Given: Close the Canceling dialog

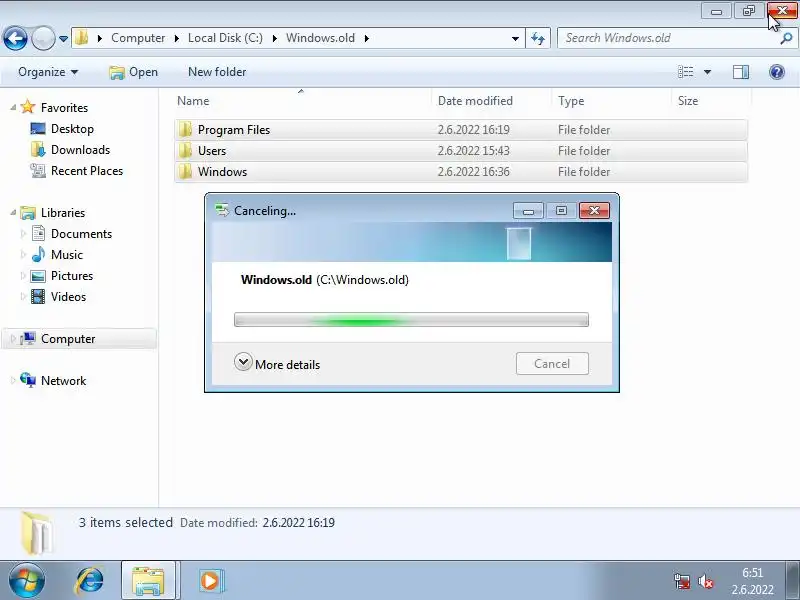Looking at the screenshot, I should [x=594, y=211].
